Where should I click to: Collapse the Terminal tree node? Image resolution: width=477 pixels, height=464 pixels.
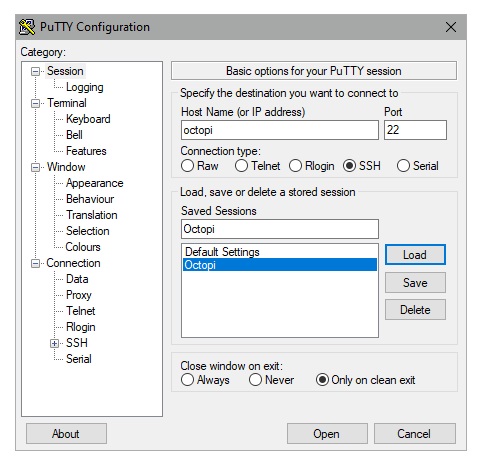(35, 103)
